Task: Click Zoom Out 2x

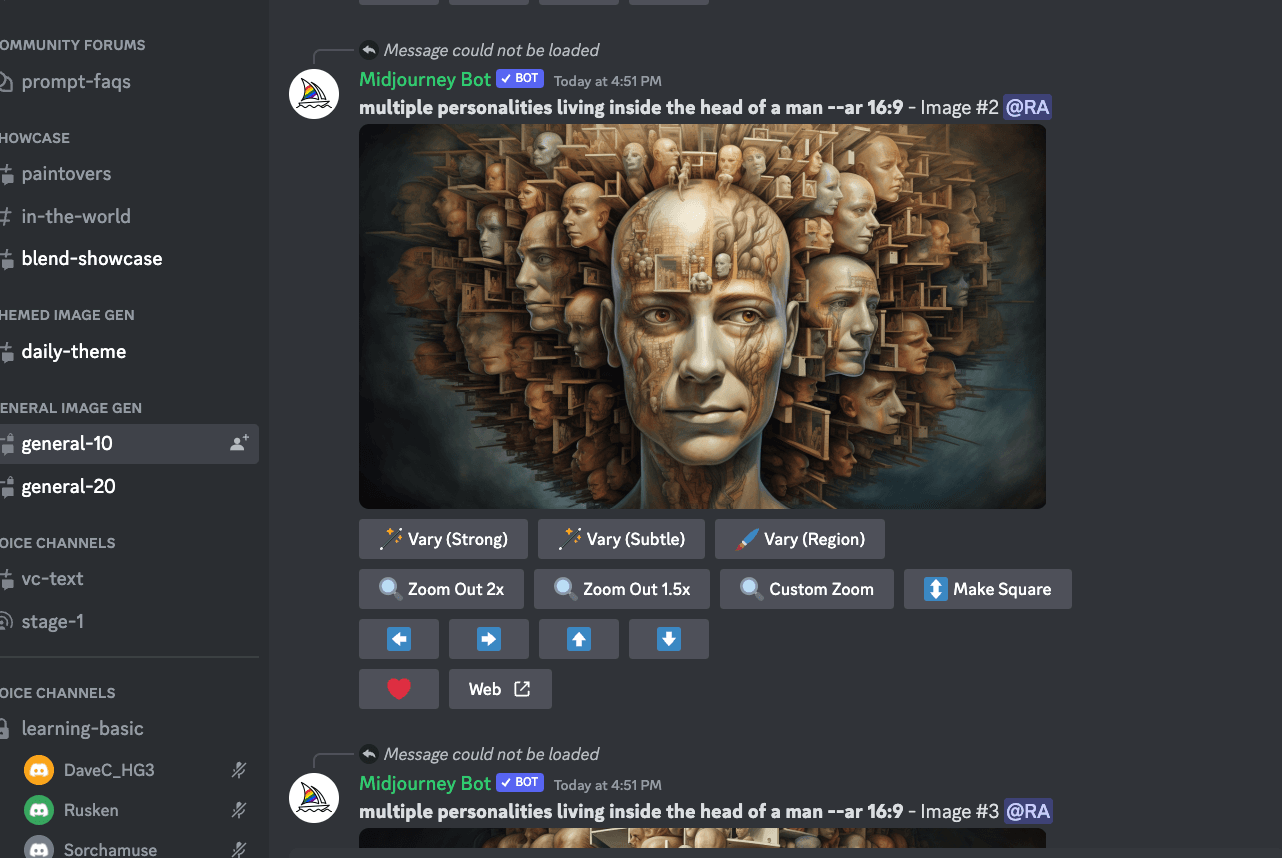Action: tap(441, 589)
